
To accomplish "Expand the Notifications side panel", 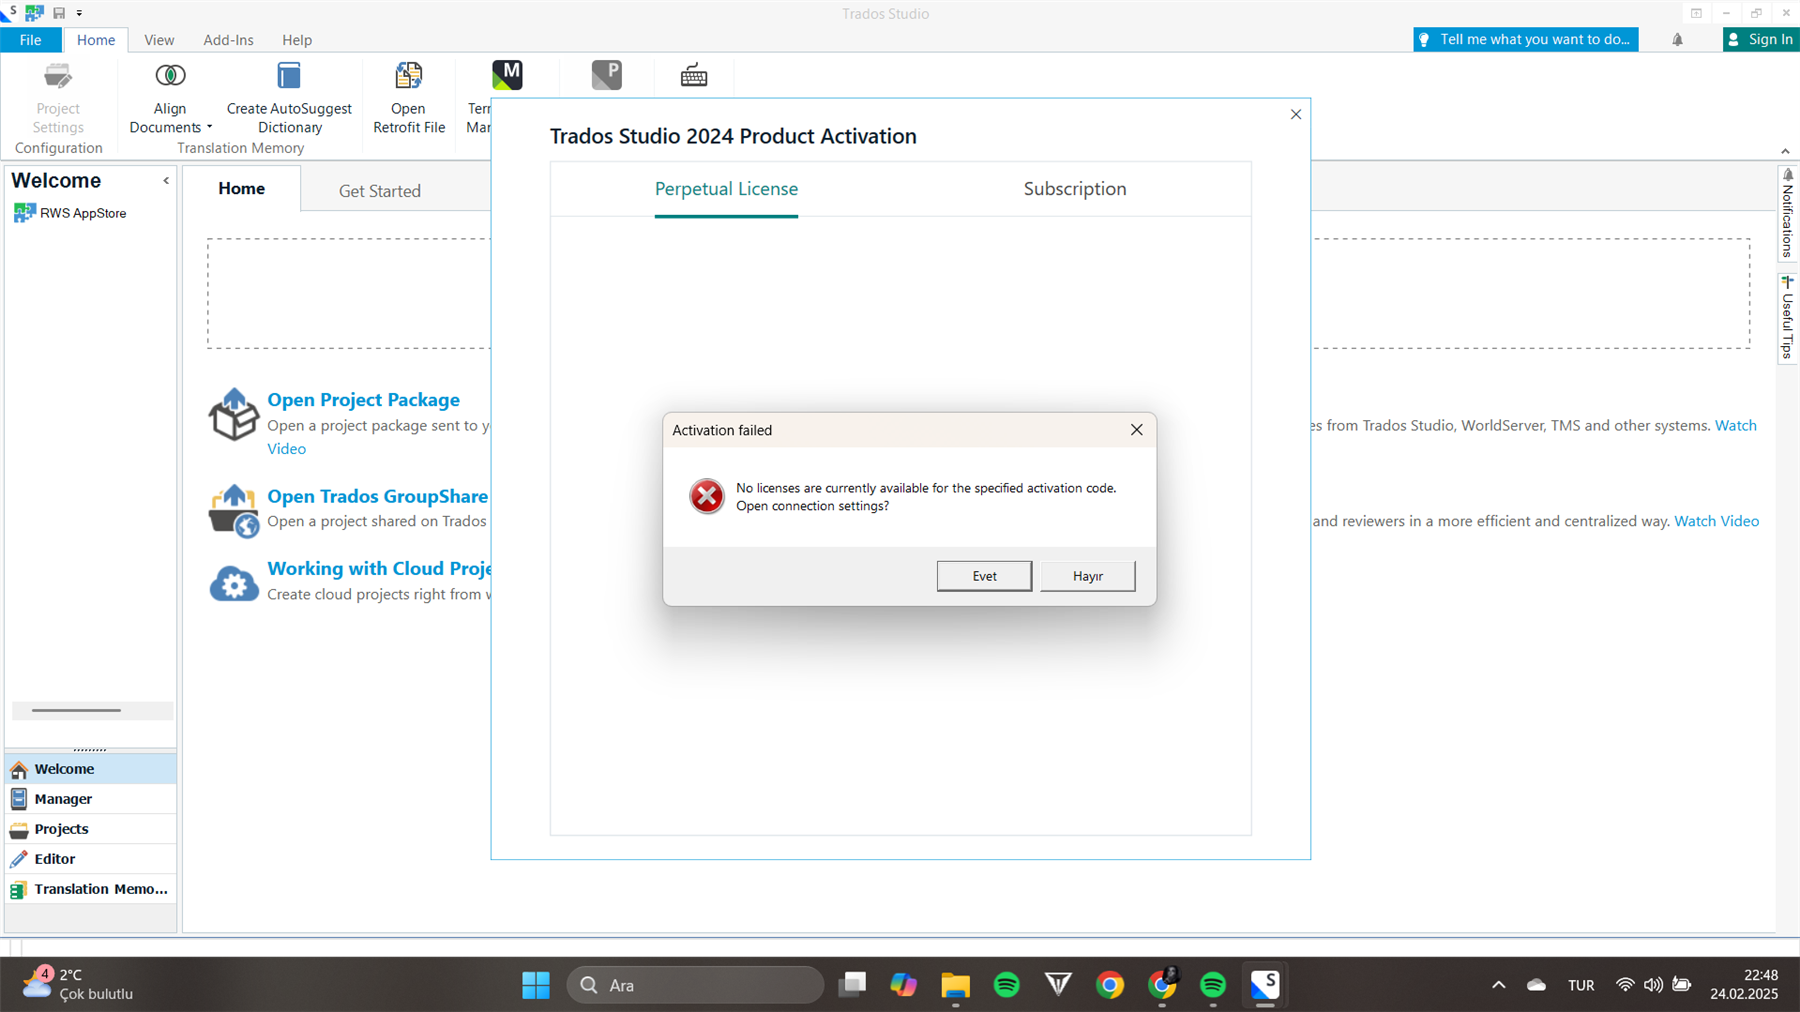I will [1788, 214].
